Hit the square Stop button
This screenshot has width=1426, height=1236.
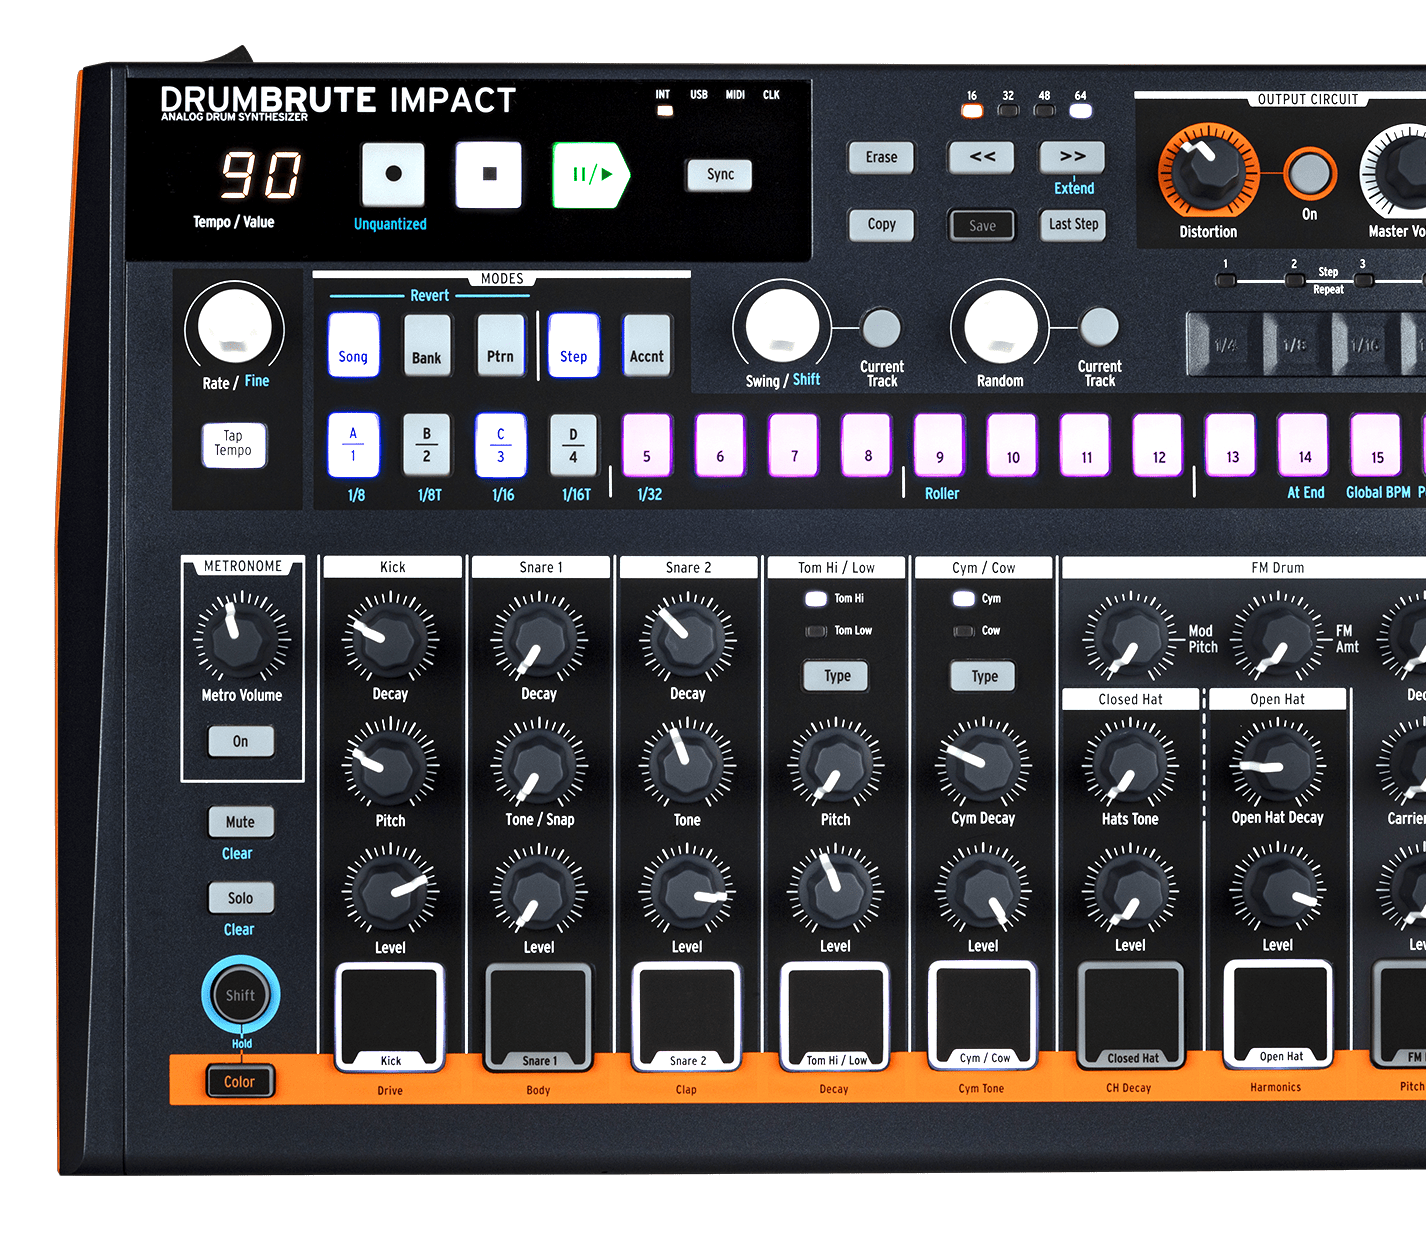489,174
